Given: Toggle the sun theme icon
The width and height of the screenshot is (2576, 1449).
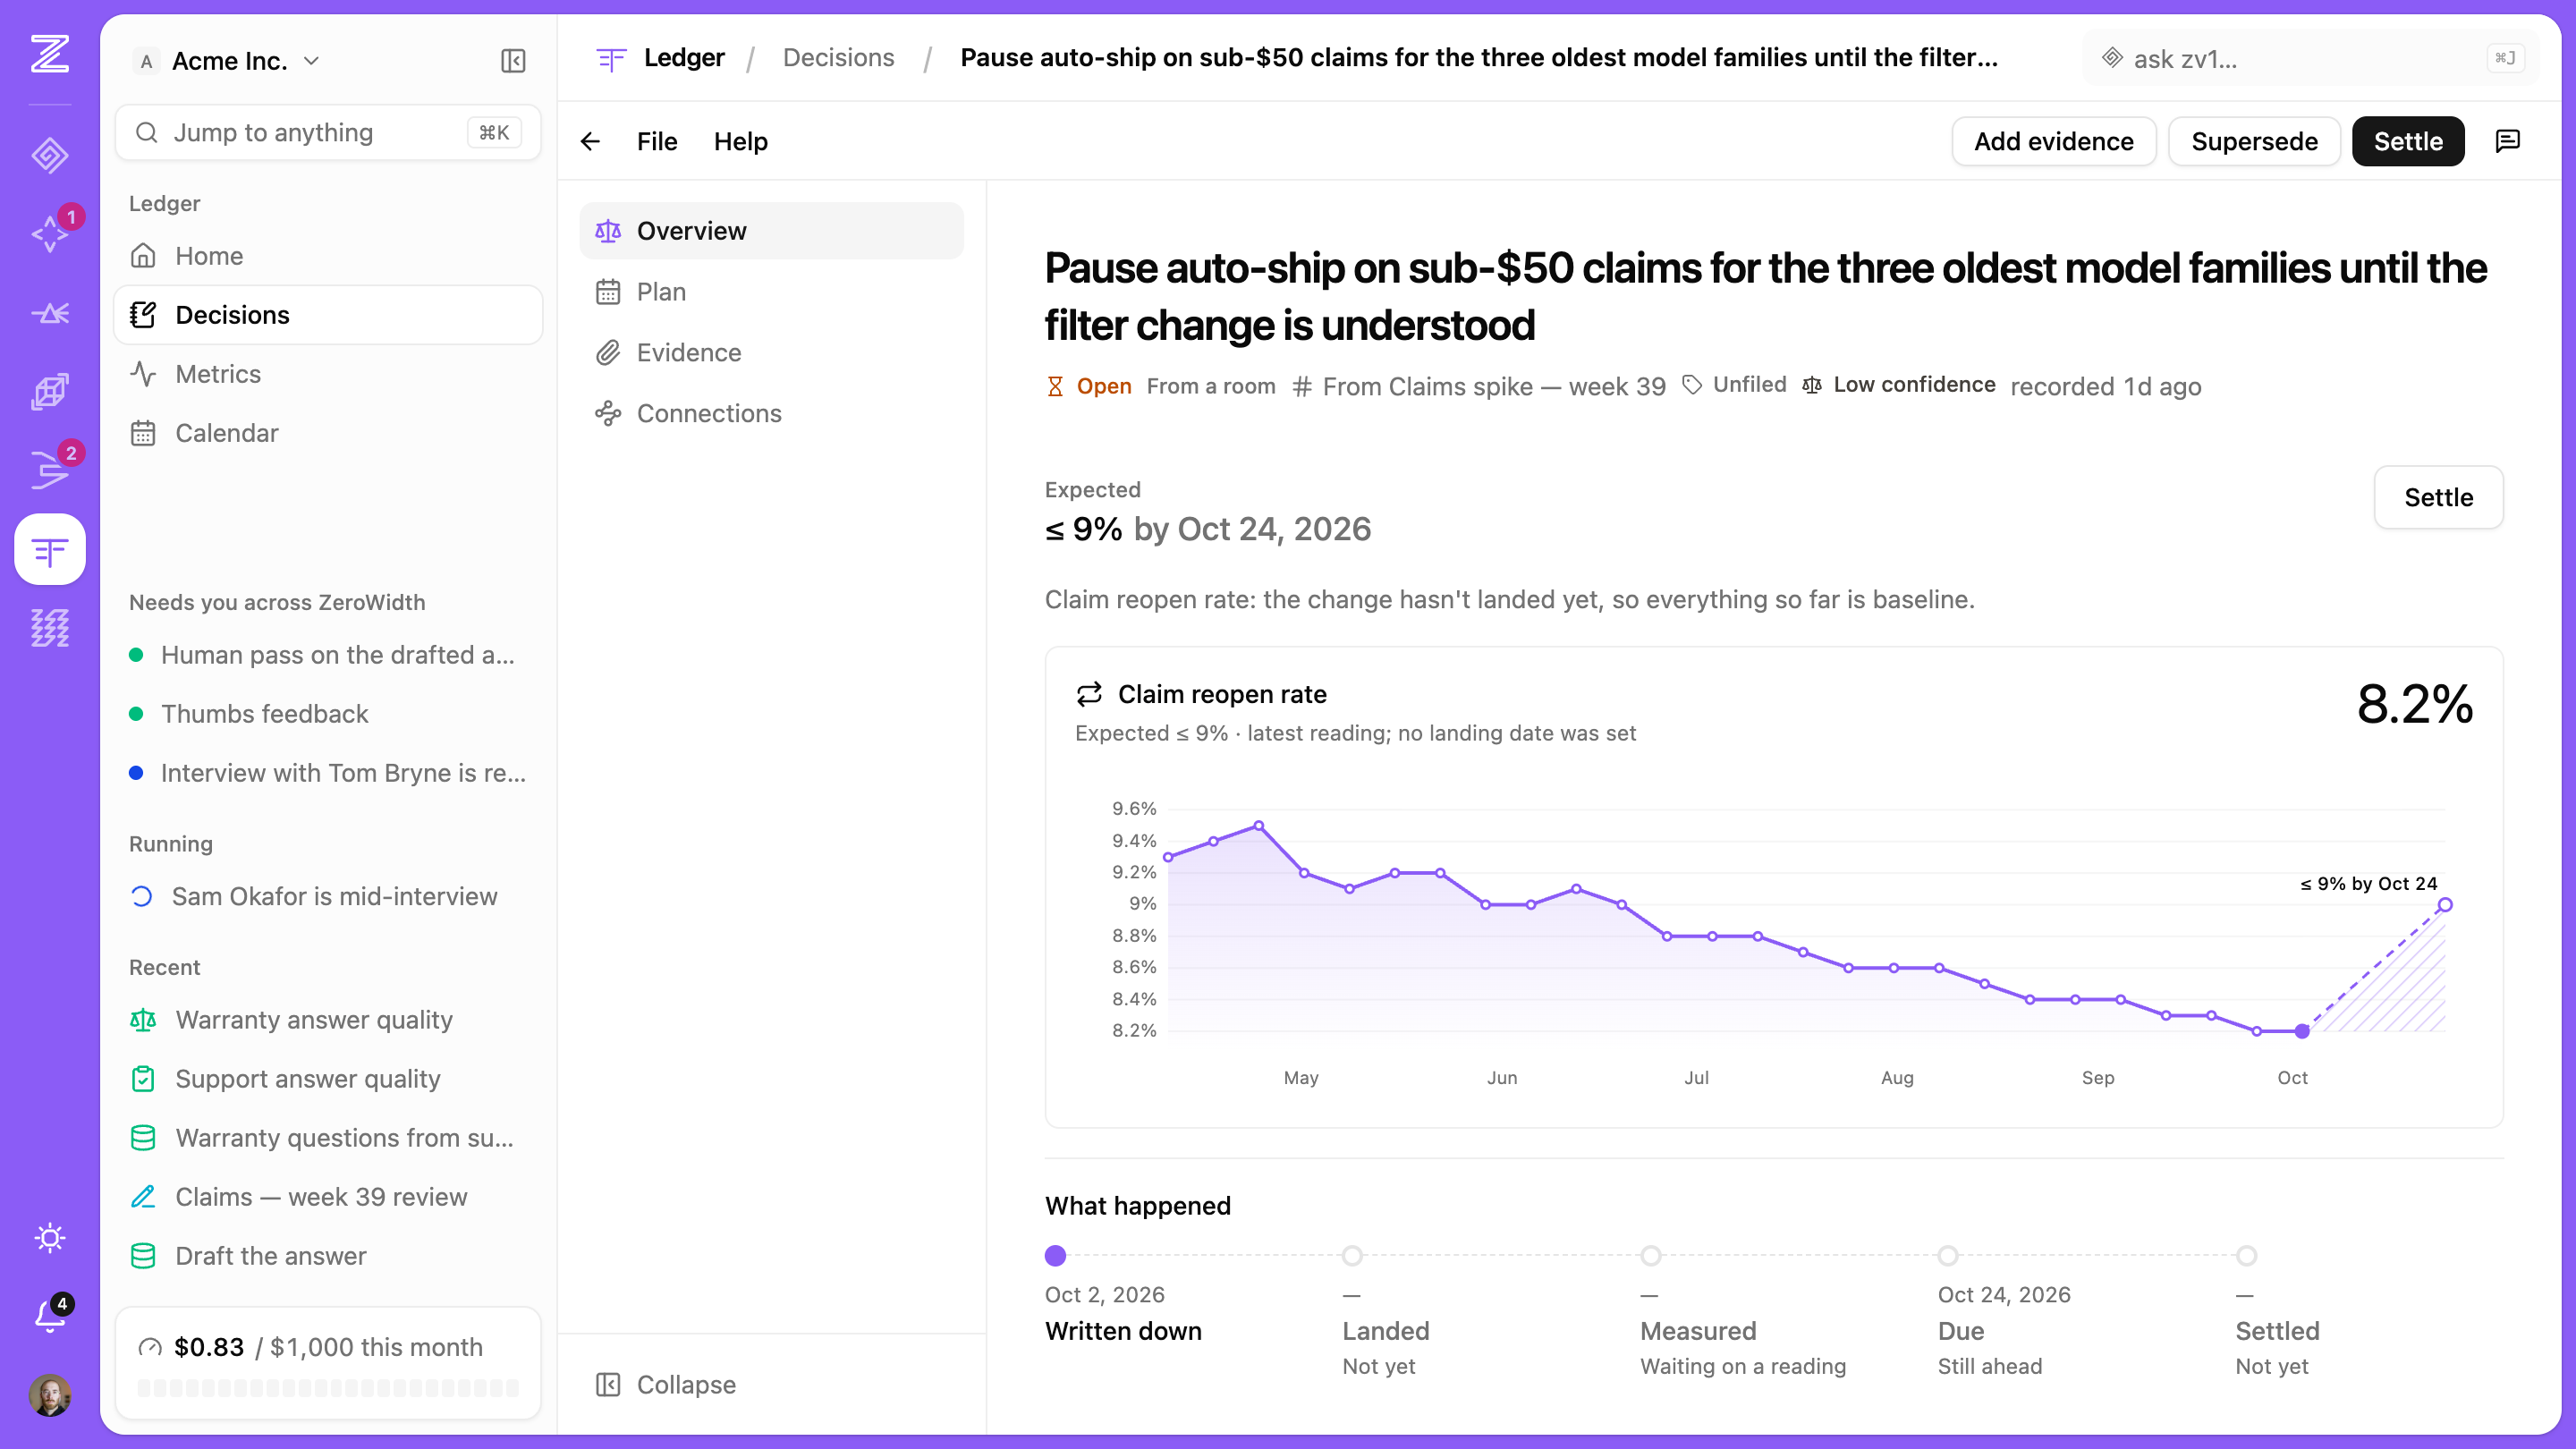Looking at the screenshot, I should coord(49,1238).
